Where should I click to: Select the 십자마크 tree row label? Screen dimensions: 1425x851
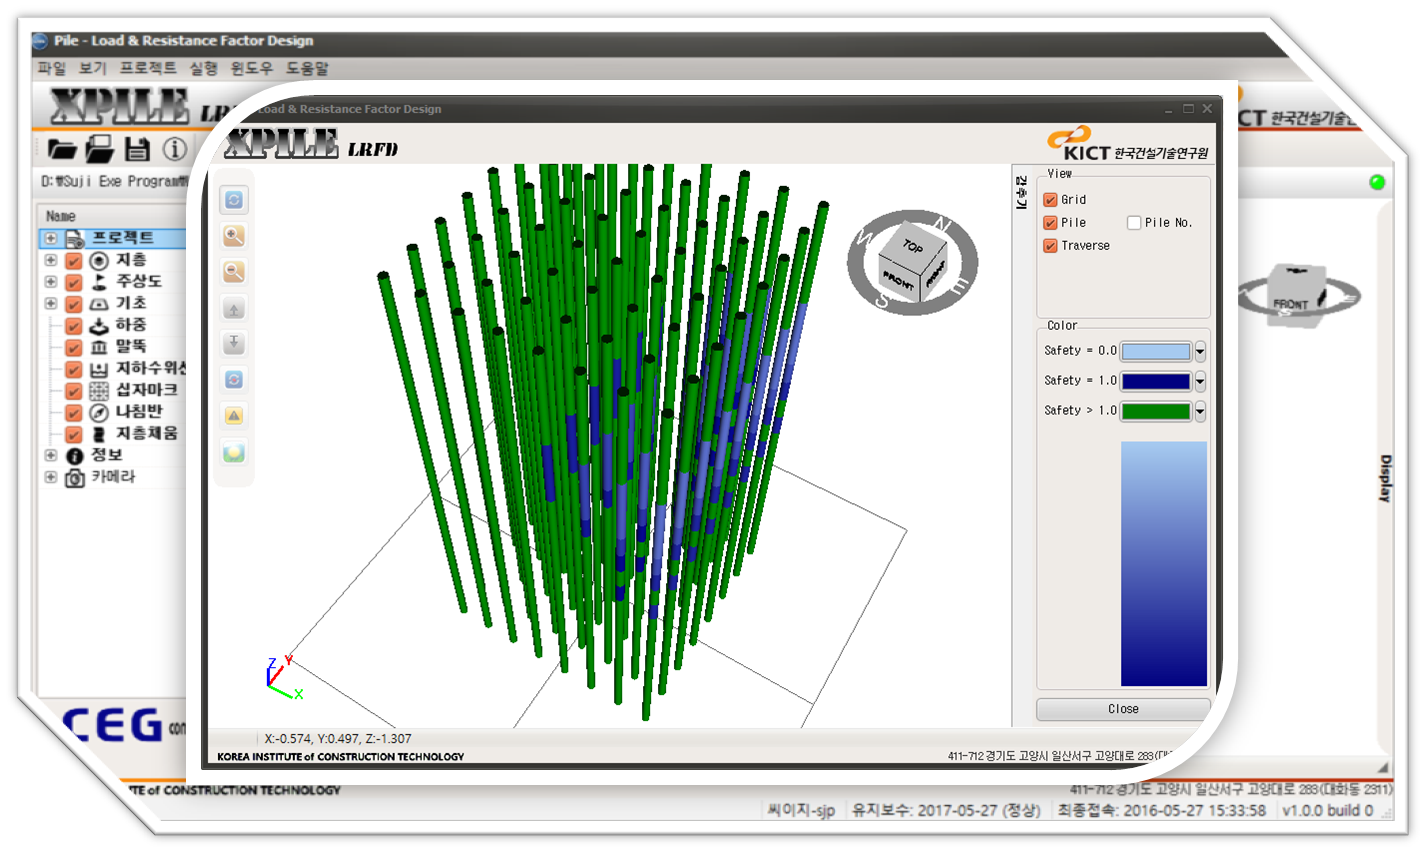(x=147, y=391)
